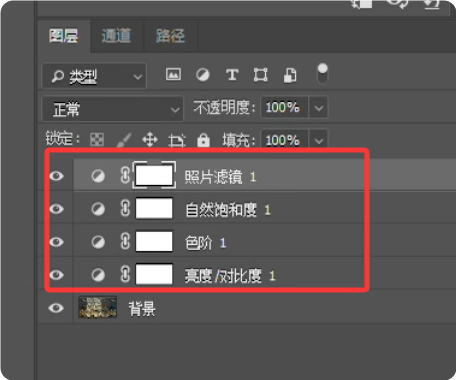Click the 填充 100% value field
The height and width of the screenshot is (380, 456).
(284, 140)
